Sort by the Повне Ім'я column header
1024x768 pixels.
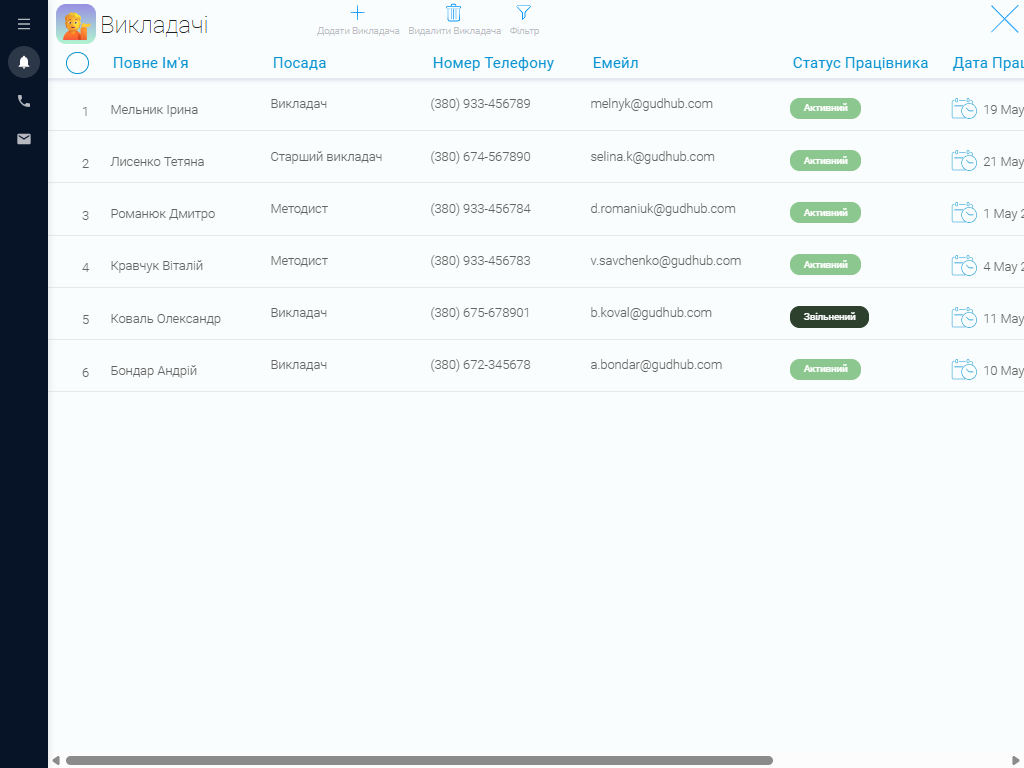pos(151,63)
